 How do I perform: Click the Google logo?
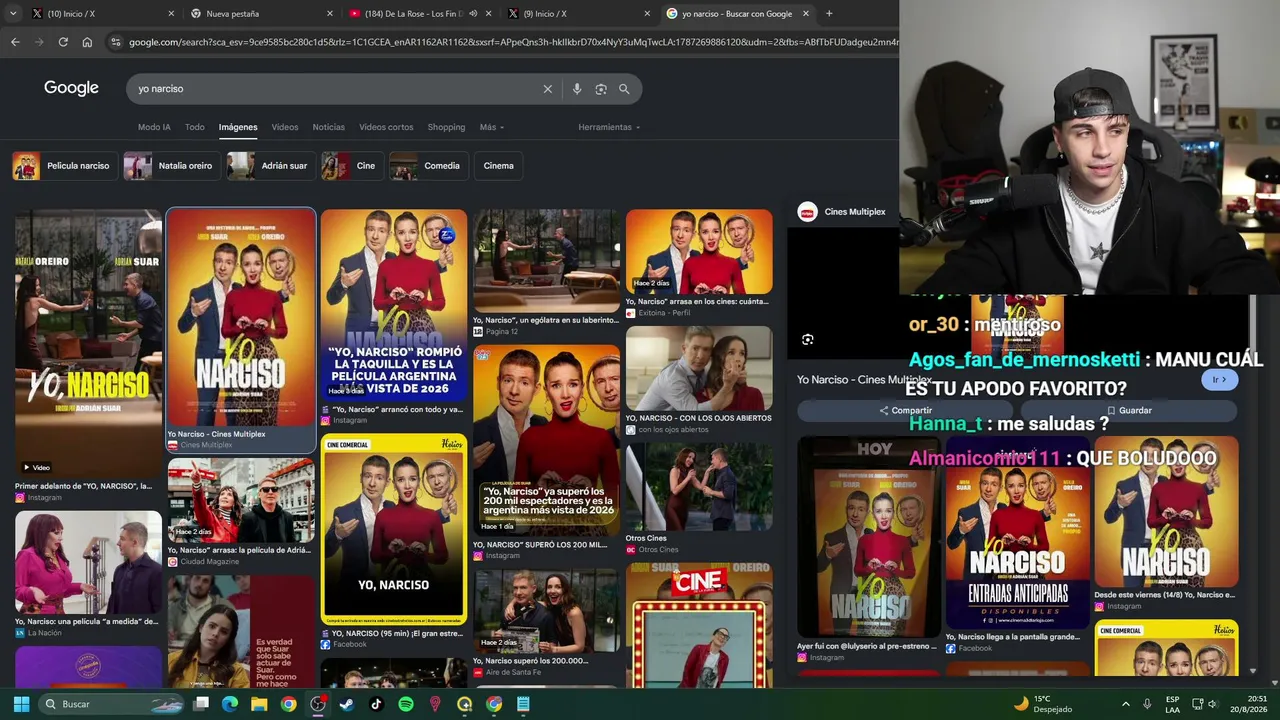71,88
